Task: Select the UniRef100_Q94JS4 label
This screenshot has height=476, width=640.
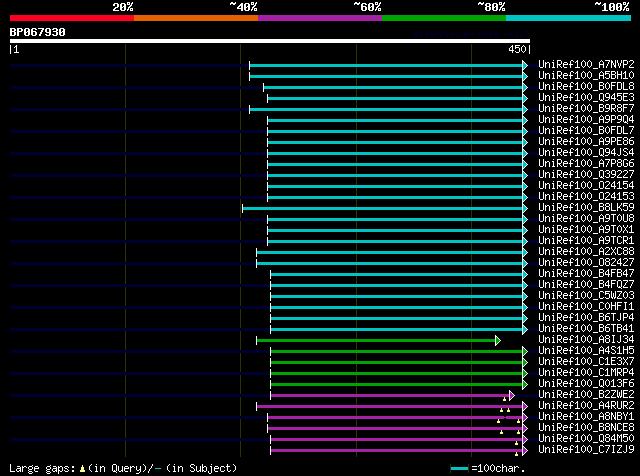Action: click(x=586, y=153)
